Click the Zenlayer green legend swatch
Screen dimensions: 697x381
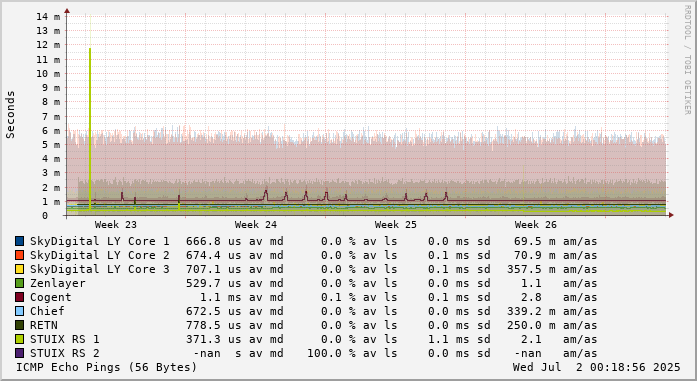(x=20, y=283)
